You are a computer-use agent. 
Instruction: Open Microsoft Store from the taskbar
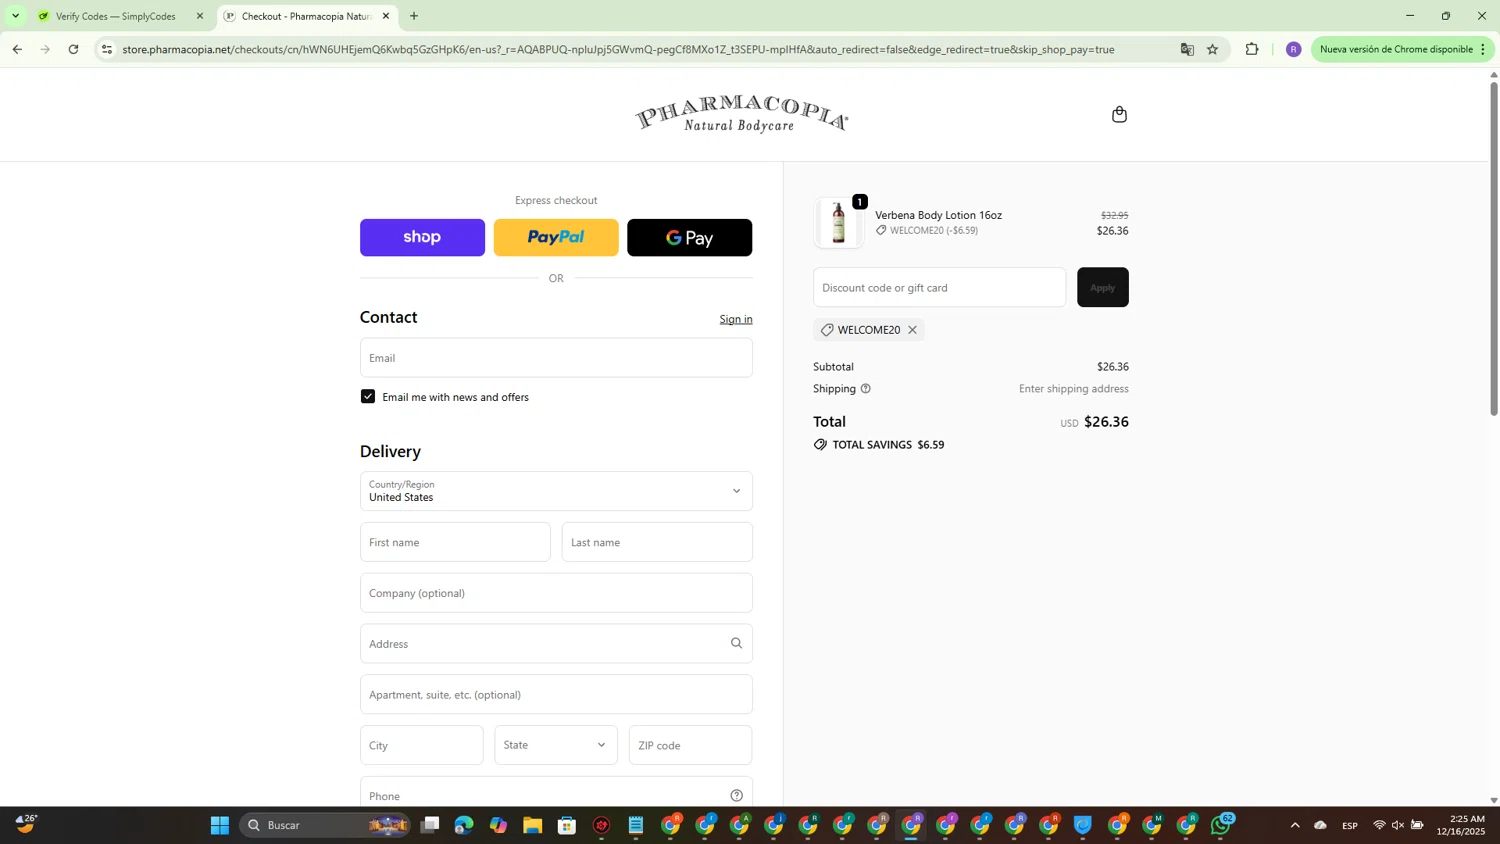(567, 825)
